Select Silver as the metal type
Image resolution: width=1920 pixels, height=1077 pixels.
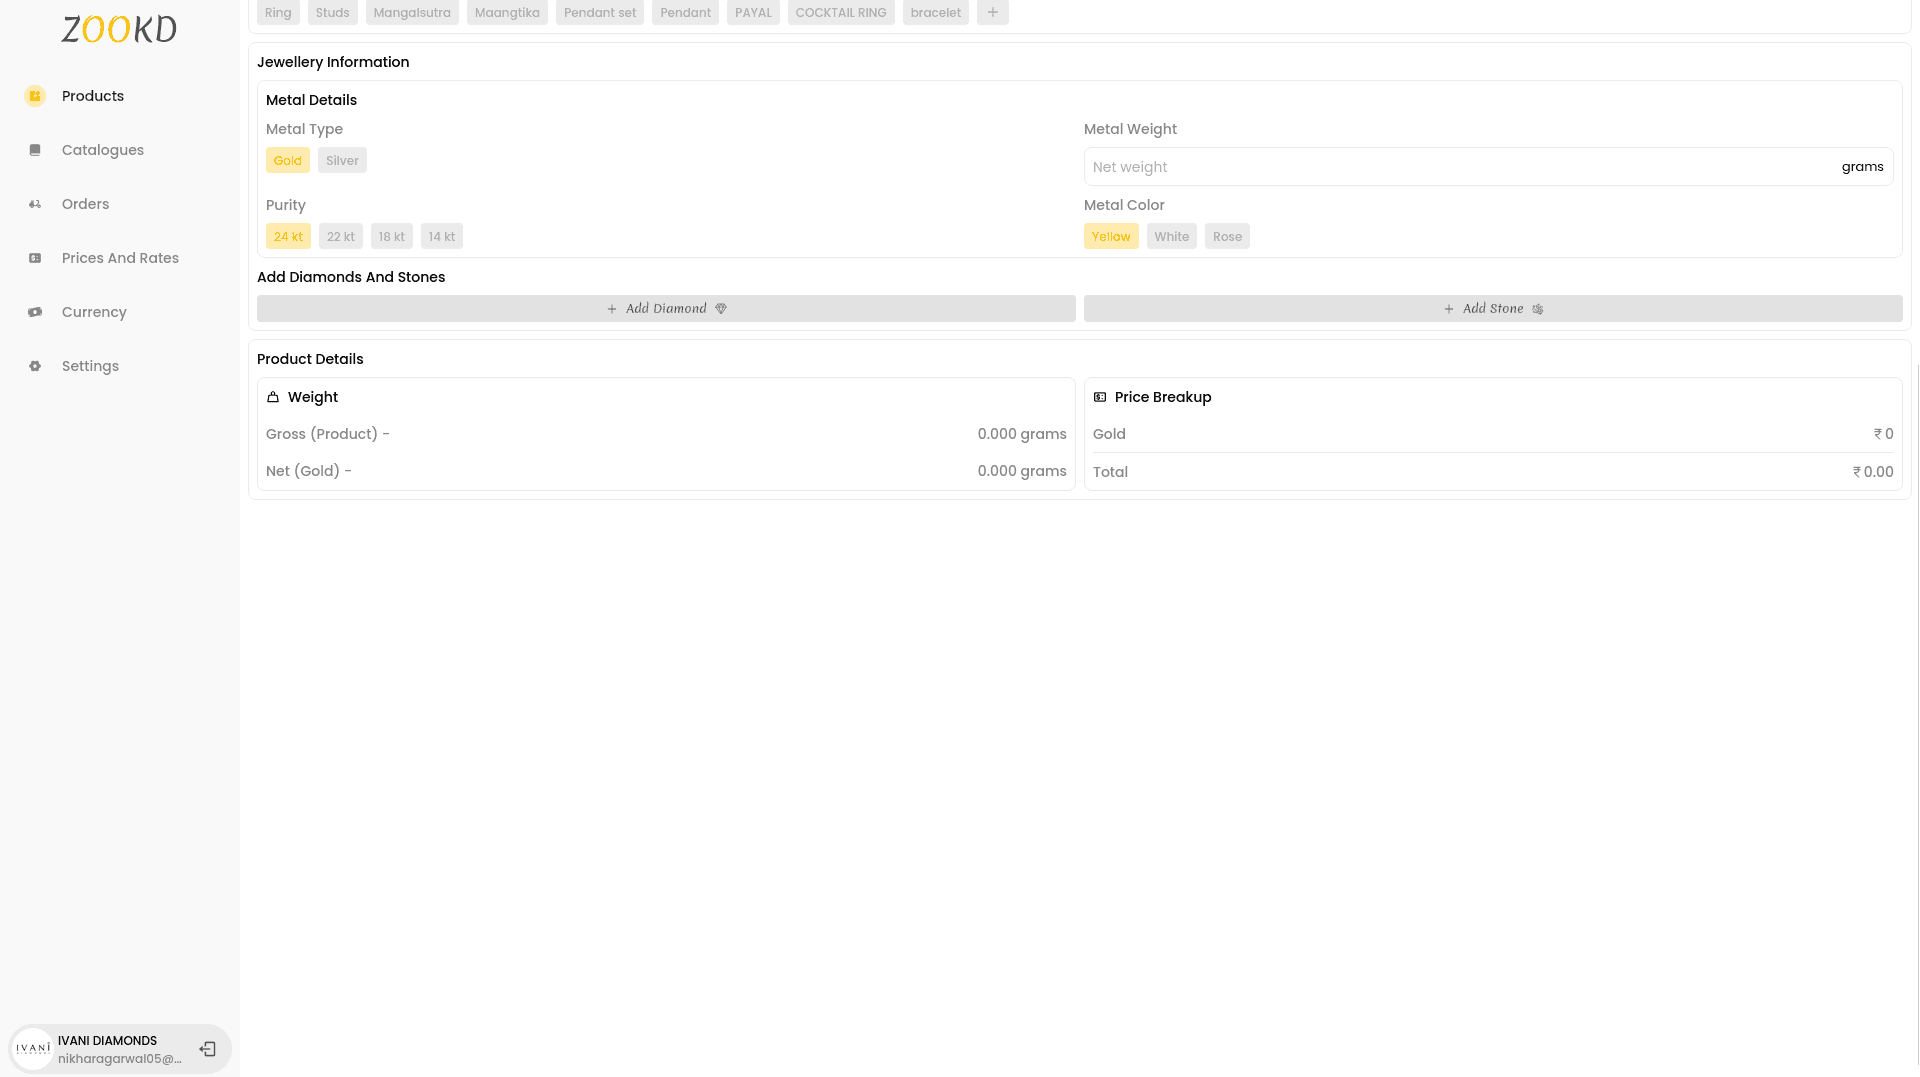point(342,160)
